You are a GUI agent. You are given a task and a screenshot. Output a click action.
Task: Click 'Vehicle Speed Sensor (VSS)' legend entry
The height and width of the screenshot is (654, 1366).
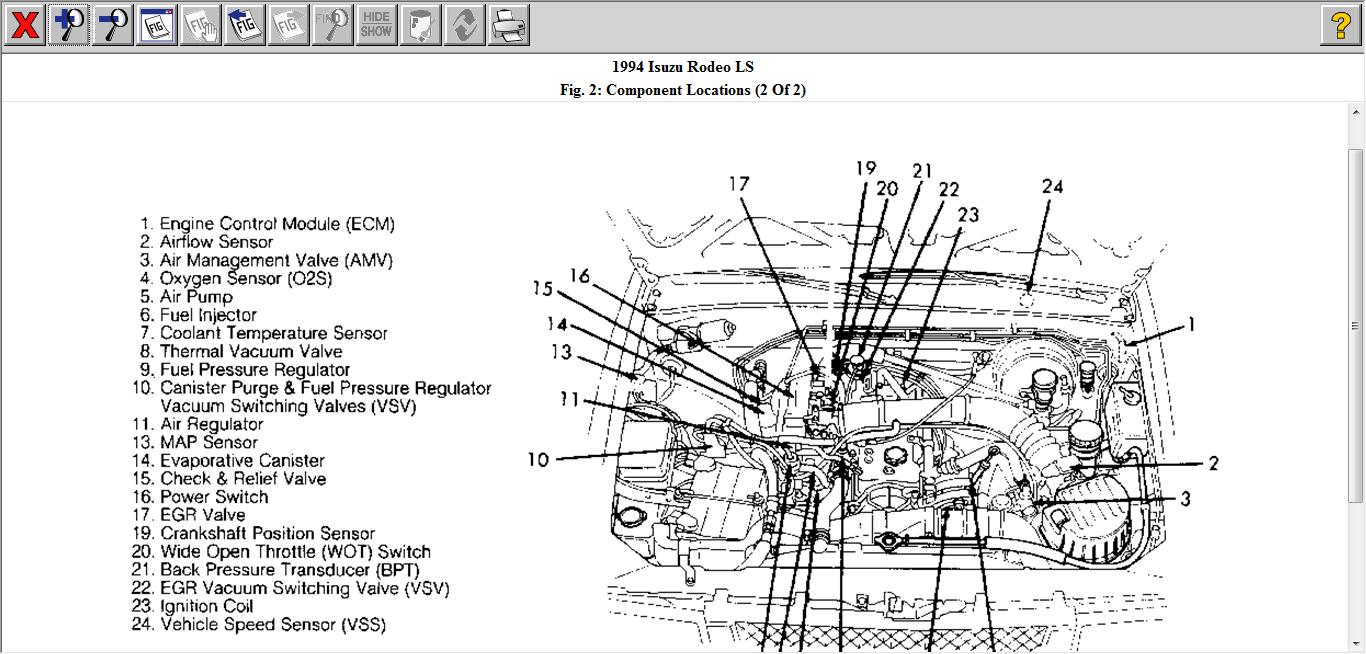[272, 625]
